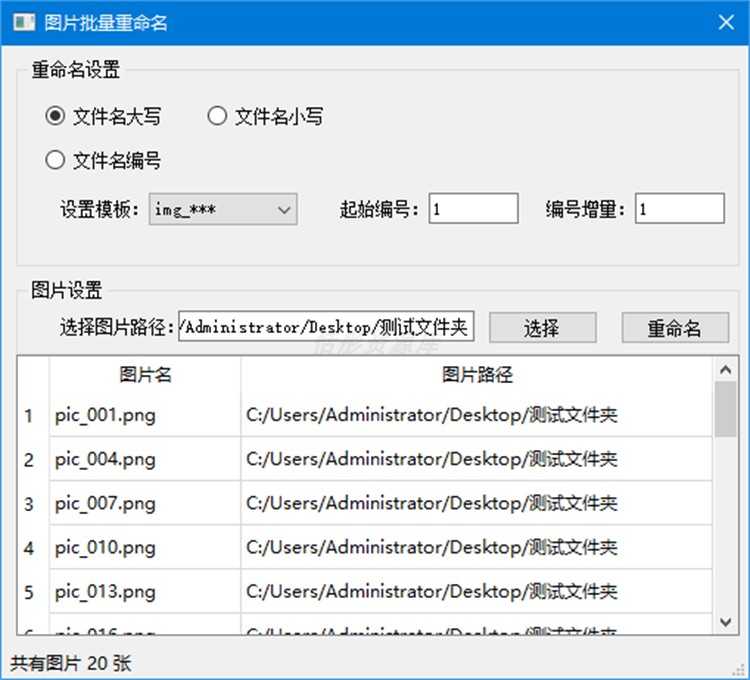
Task: Click the table vertical scrollbar thumb
Action: 725,409
